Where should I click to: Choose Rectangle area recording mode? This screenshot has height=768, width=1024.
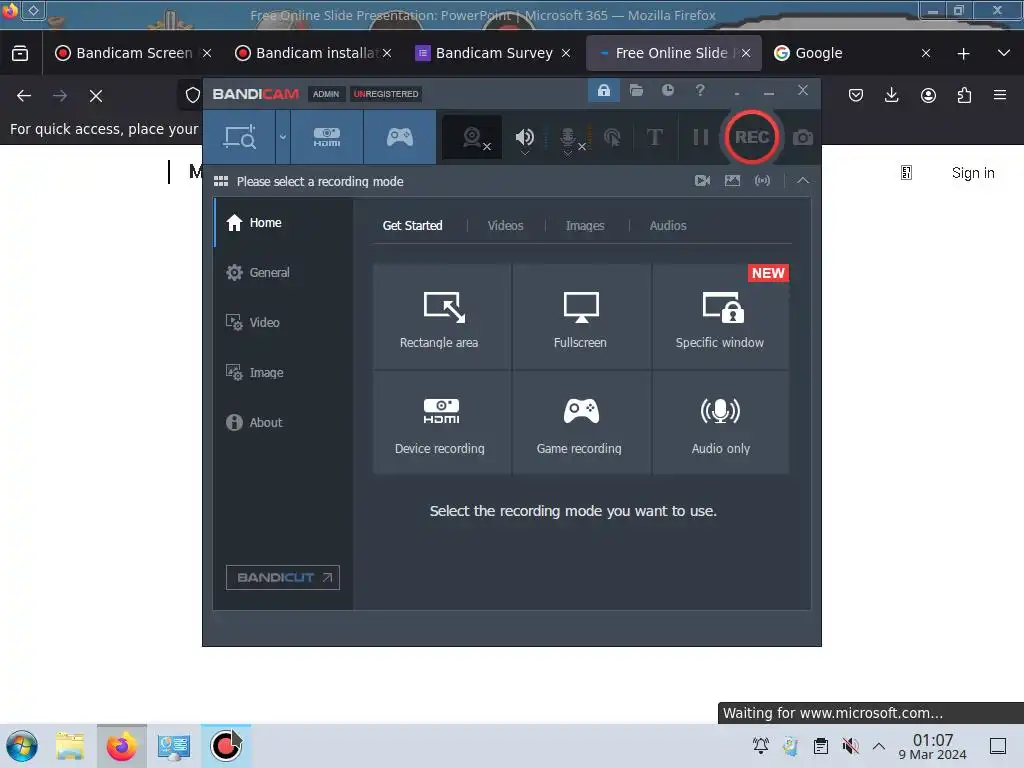(x=442, y=317)
